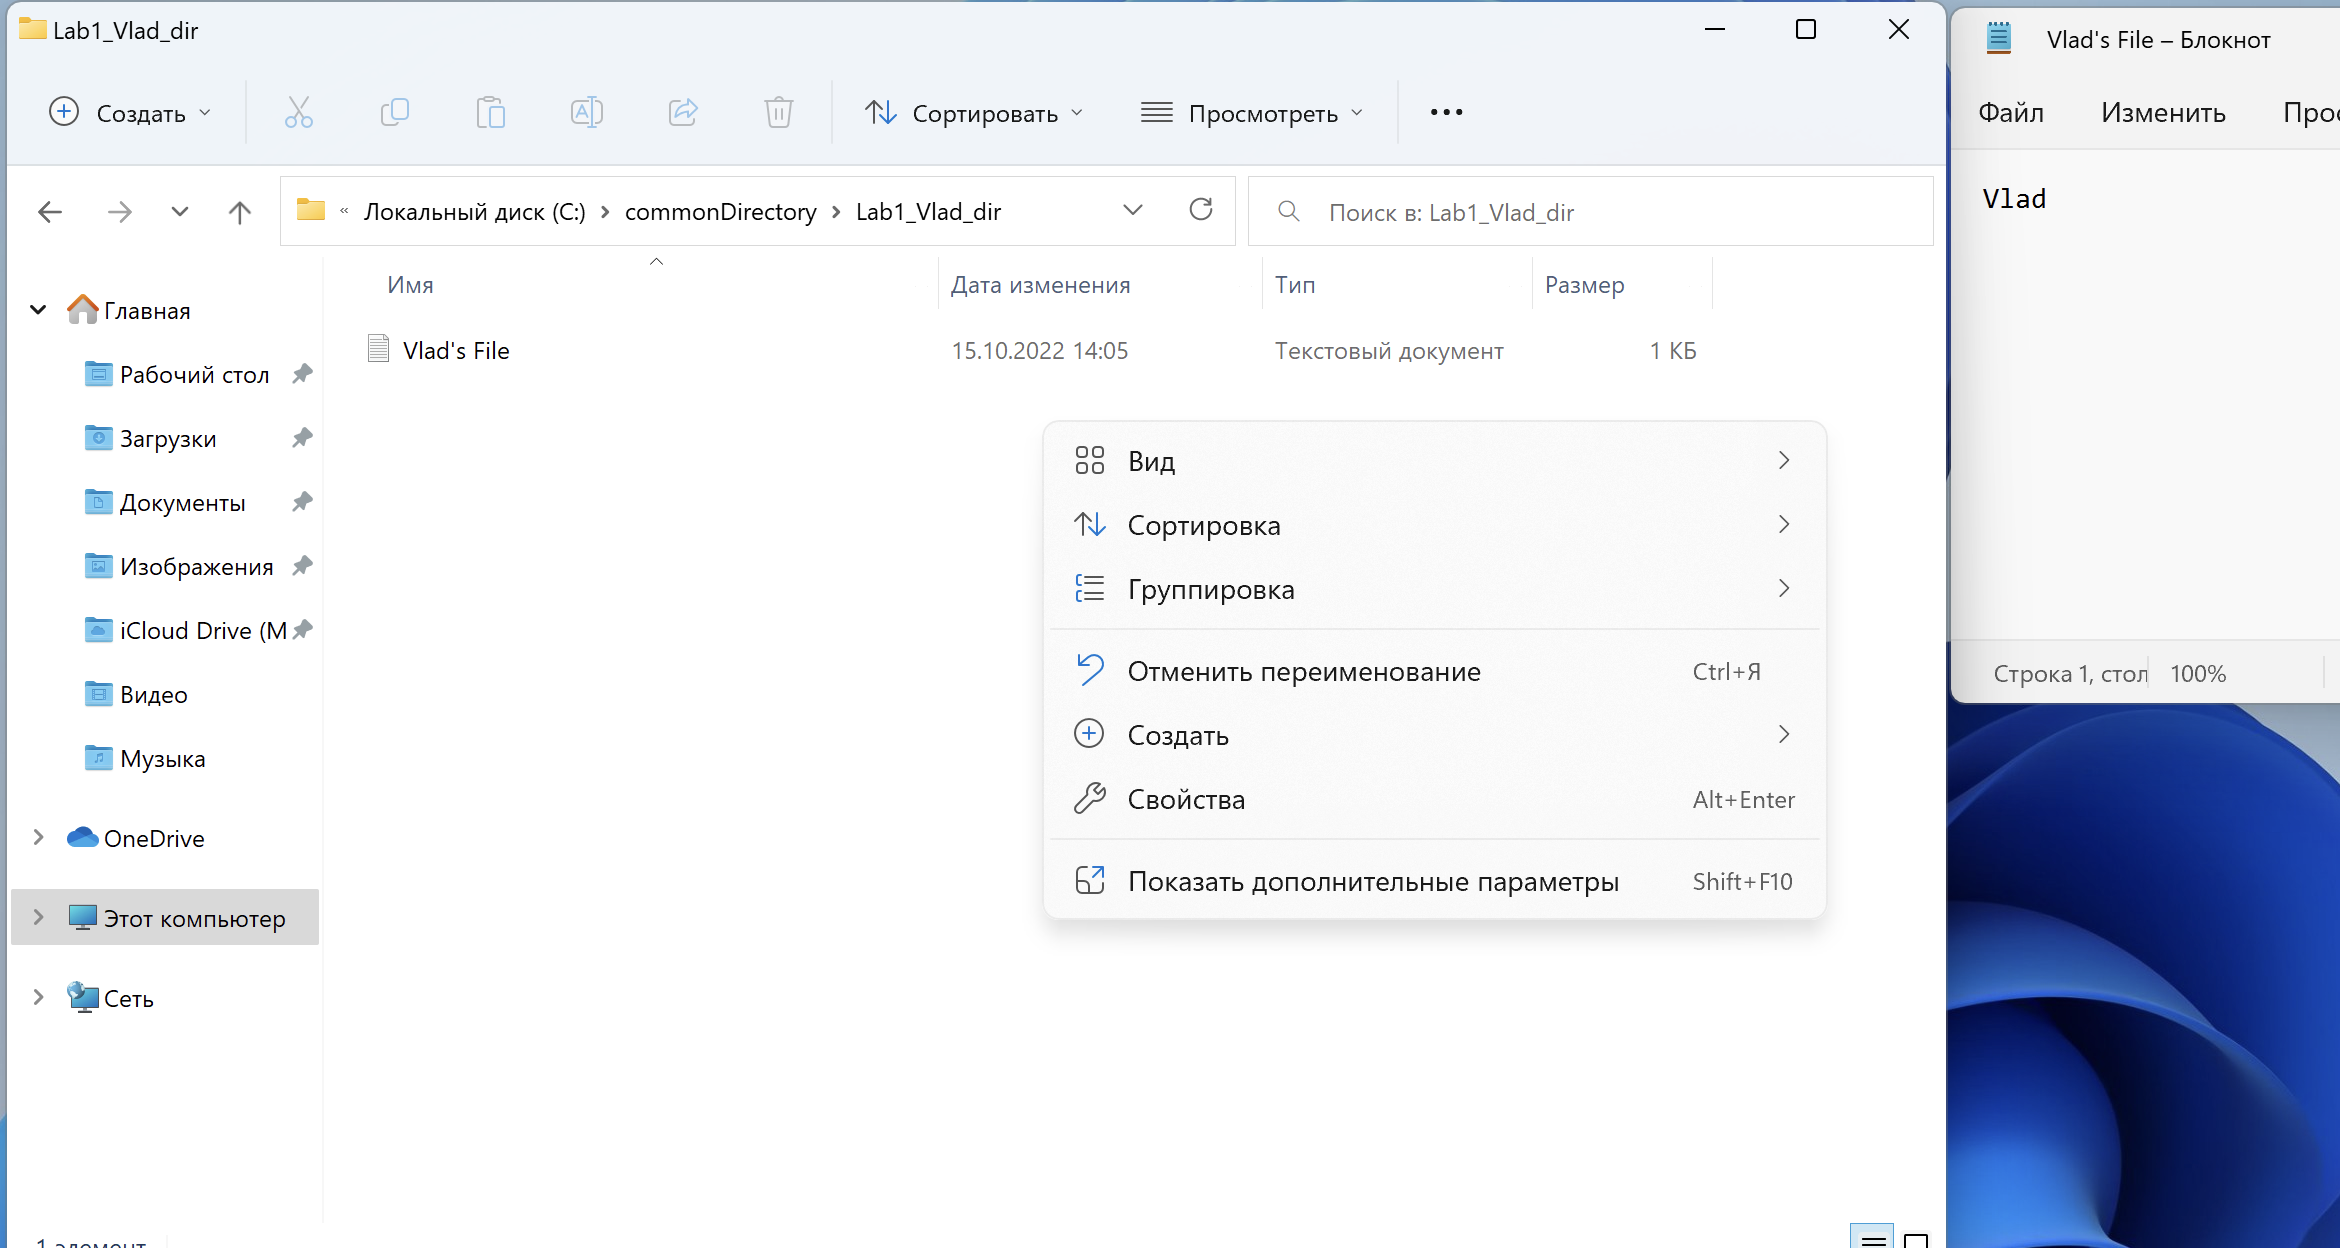This screenshot has height=1248, width=2340.
Task: Click the Copy toolbar icon
Action: 394,112
